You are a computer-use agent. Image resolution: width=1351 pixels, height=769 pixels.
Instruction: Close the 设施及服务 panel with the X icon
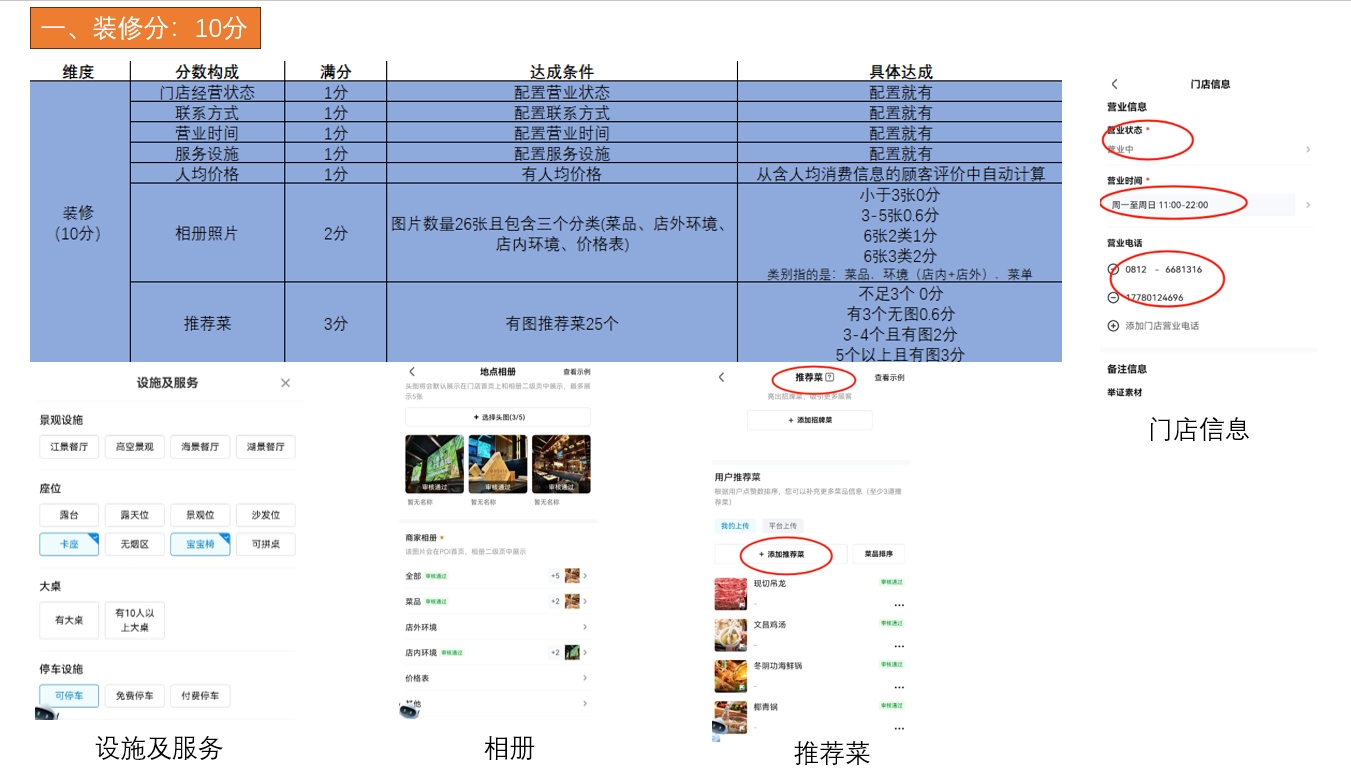(285, 383)
